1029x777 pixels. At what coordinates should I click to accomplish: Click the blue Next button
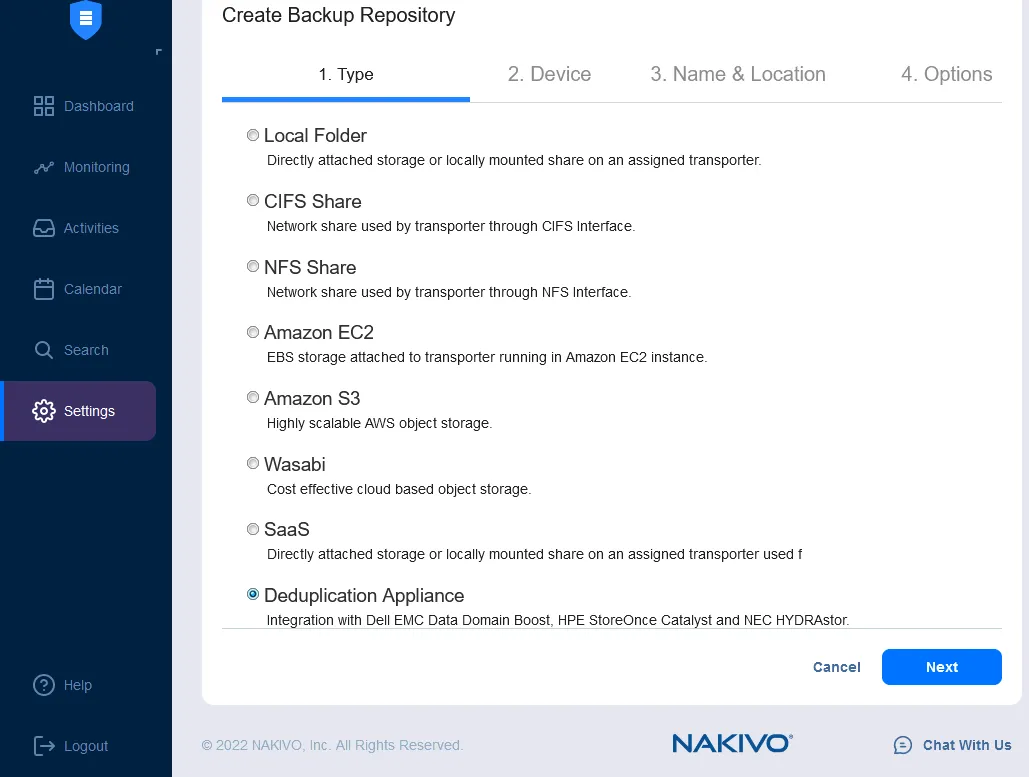(x=941, y=667)
